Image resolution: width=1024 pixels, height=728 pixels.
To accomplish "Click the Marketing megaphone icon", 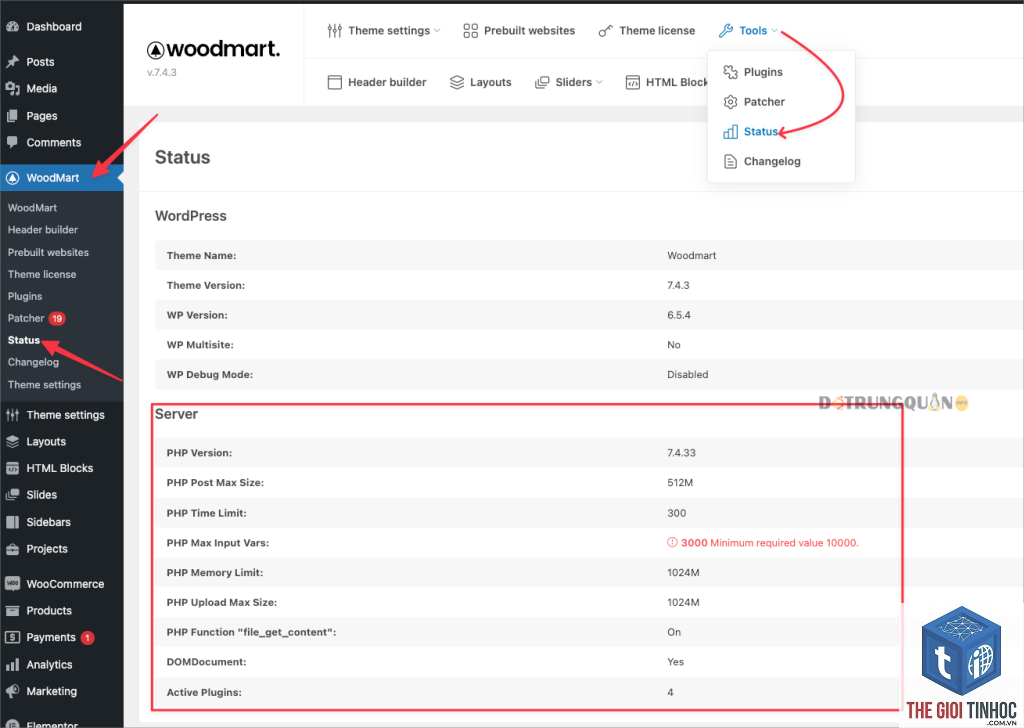I will point(12,691).
